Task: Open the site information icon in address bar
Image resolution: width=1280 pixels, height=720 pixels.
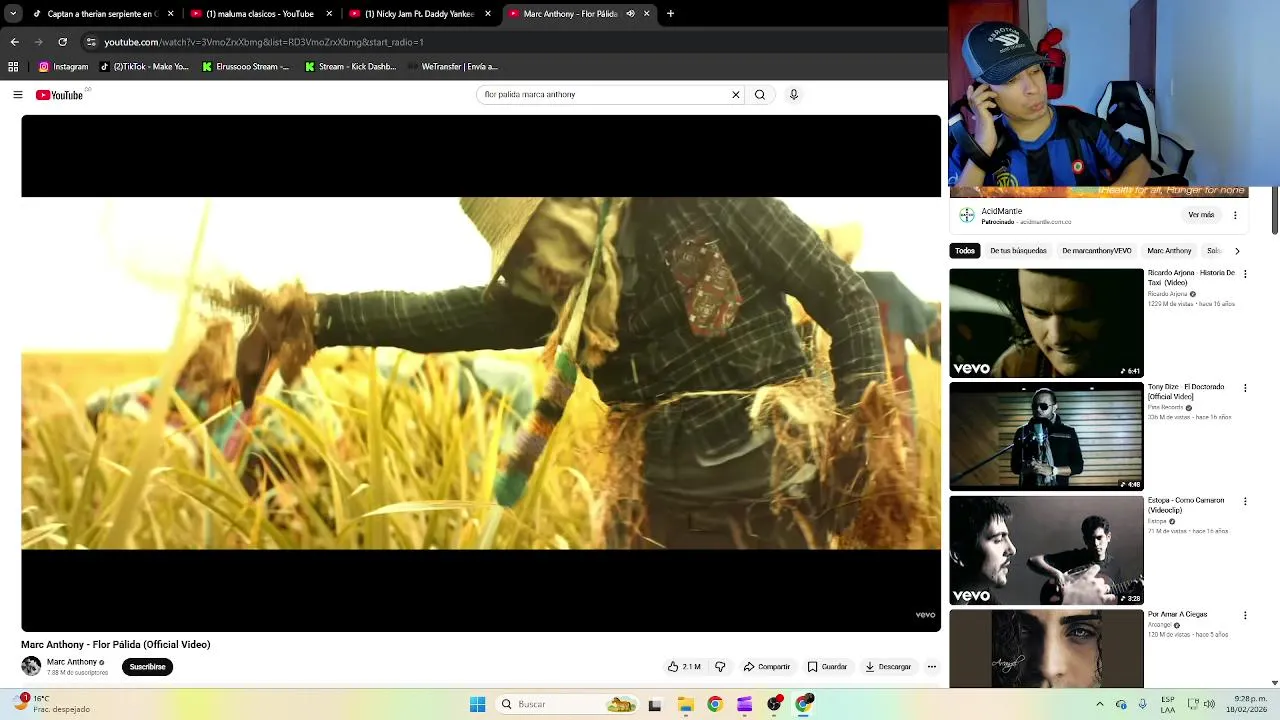Action: (x=91, y=42)
